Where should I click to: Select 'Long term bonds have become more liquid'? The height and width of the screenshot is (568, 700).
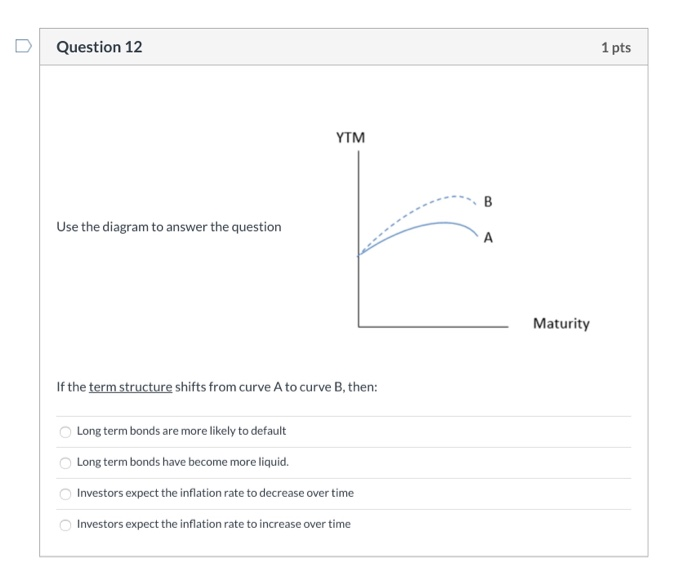(65, 463)
